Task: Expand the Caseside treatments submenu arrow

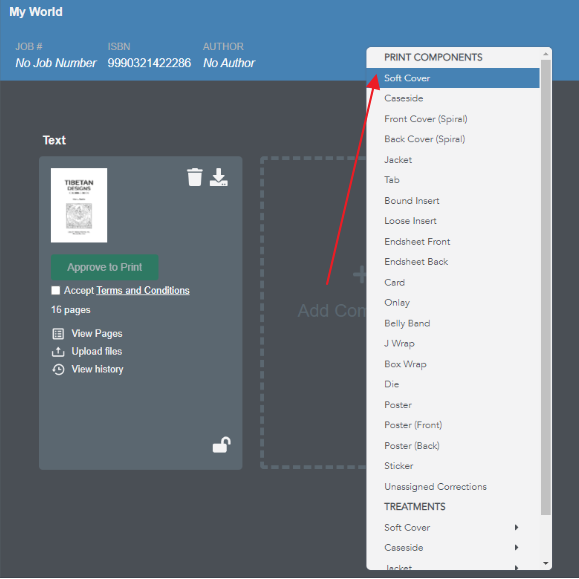Action: coord(517,547)
